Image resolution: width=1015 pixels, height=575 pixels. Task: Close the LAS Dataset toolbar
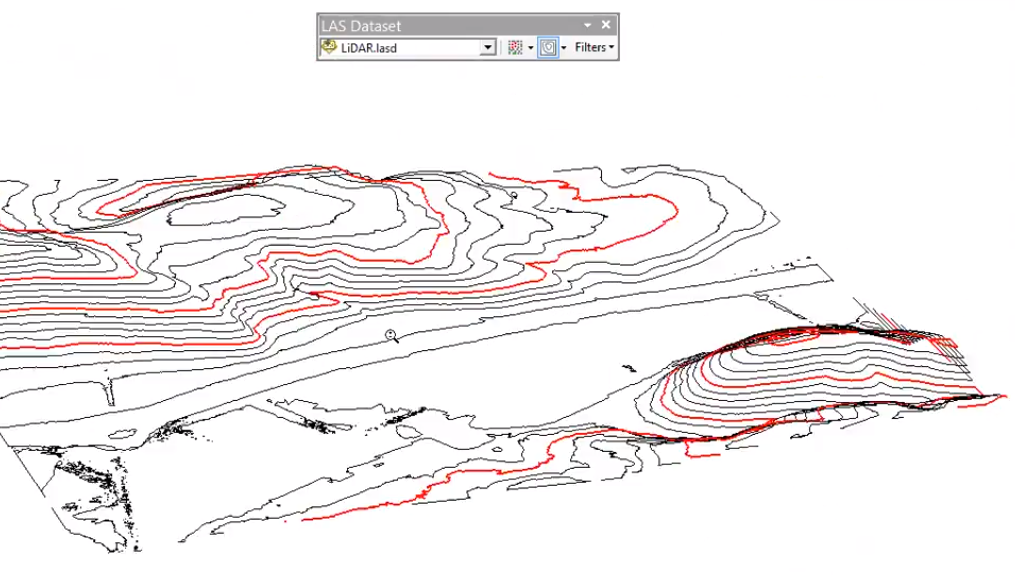coord(606,25)
